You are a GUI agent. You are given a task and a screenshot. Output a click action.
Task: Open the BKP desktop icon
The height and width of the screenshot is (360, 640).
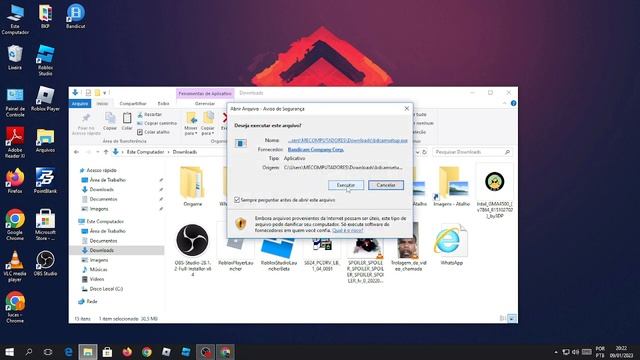[x=45, y=16]
